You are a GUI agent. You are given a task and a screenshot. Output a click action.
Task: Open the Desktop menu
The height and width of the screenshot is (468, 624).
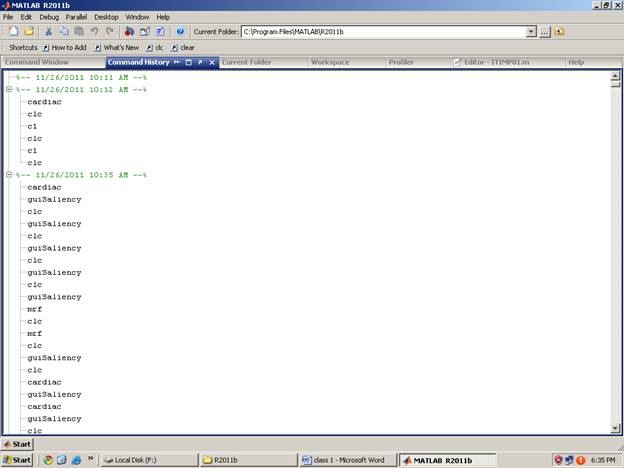(x=106, y=17)
